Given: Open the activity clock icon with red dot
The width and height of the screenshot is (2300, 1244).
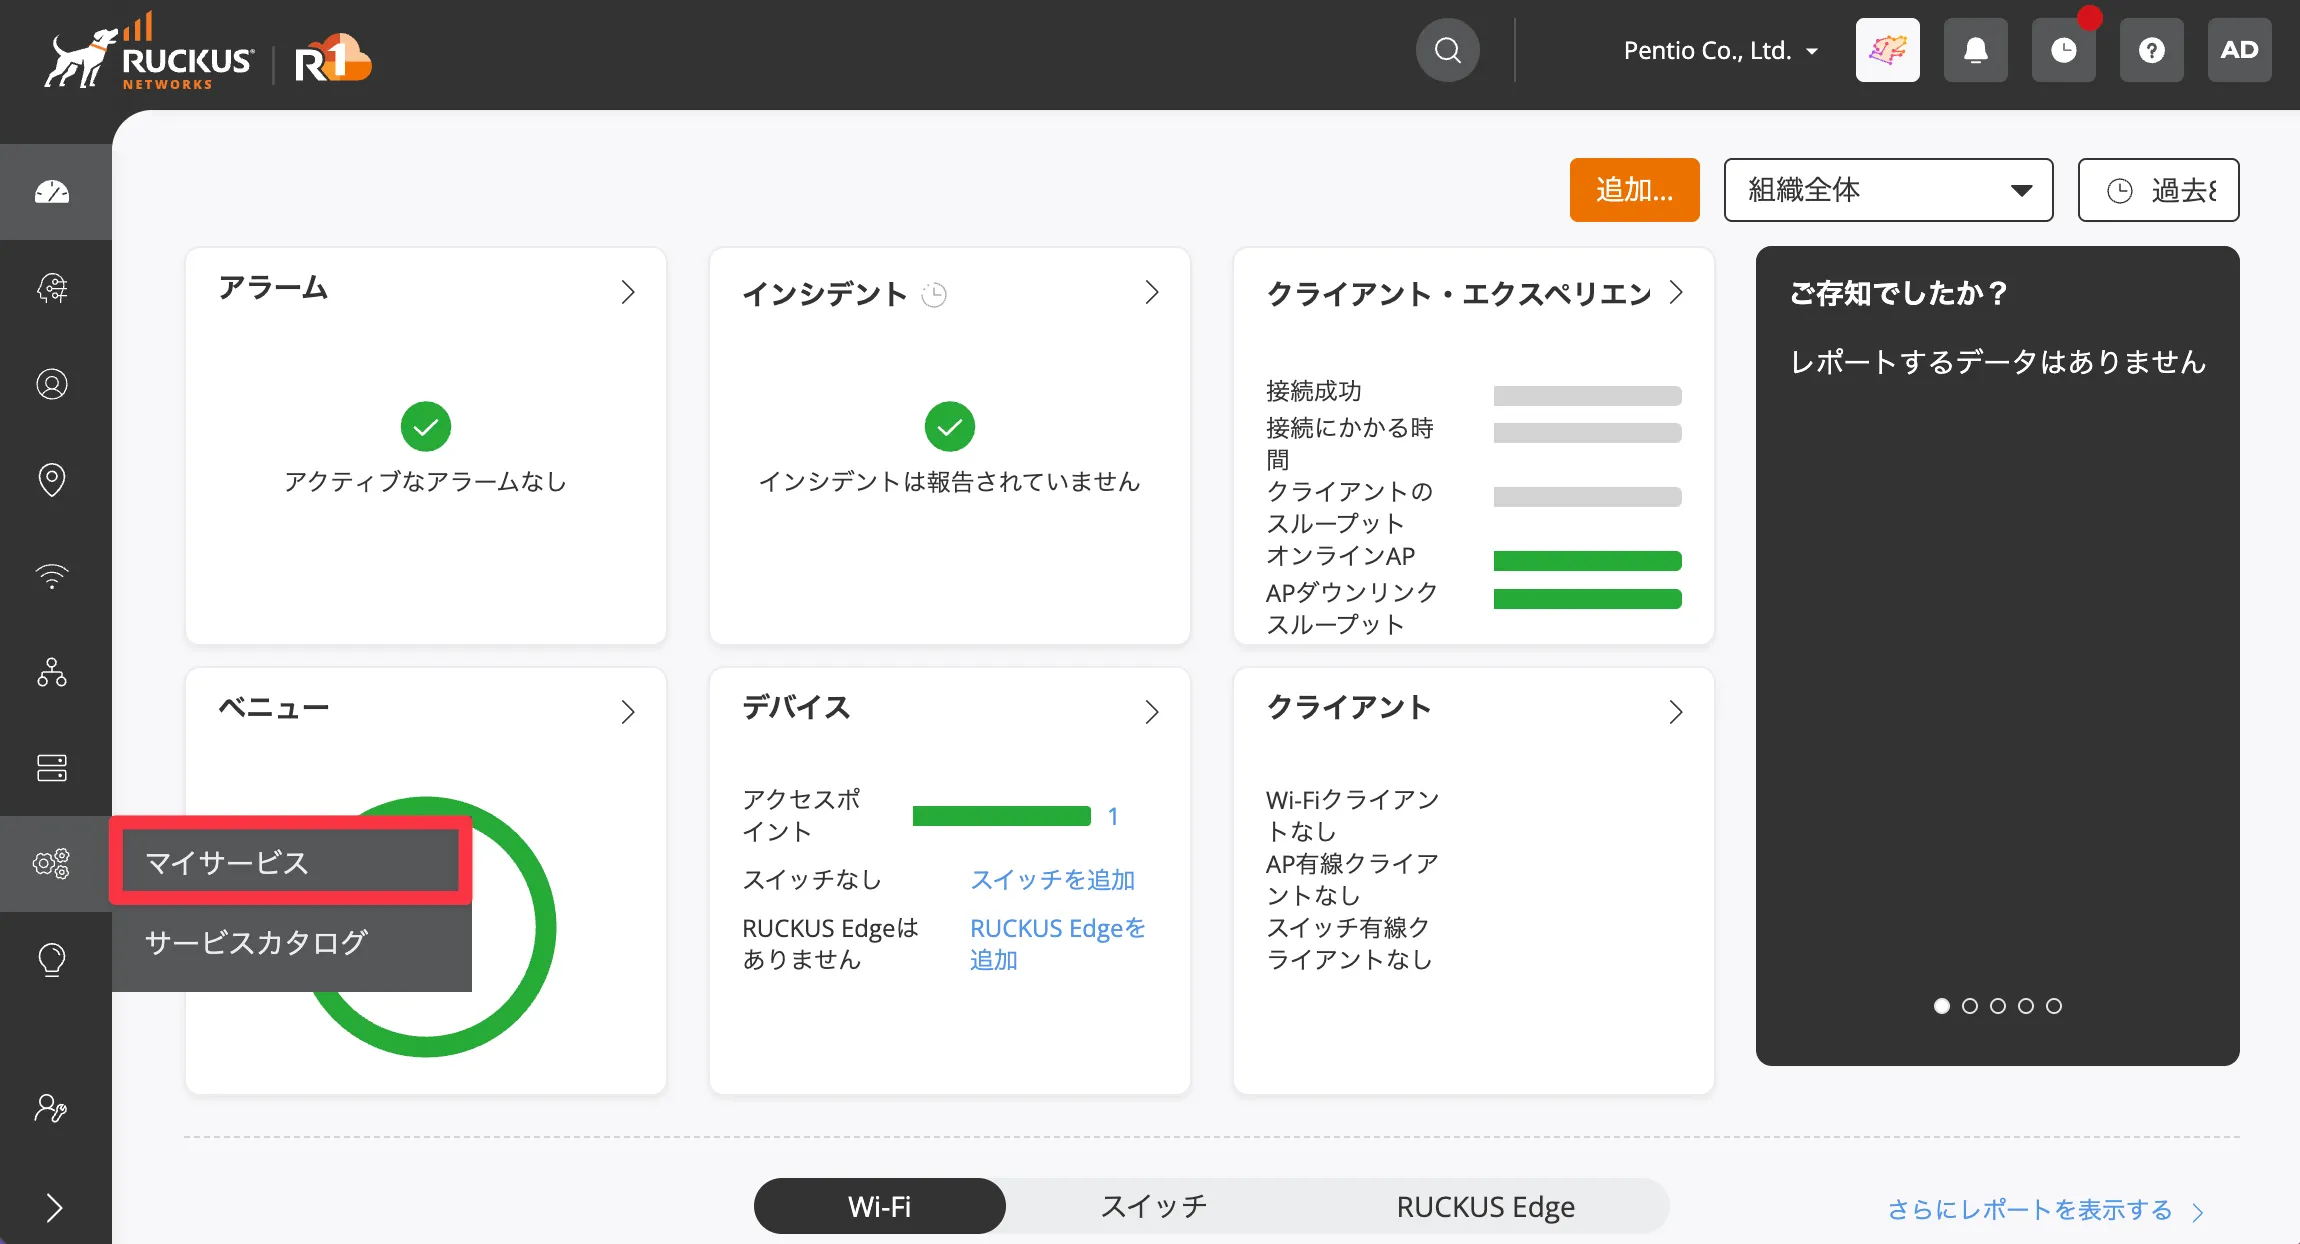Looking at the screenshot, I should (x=2063, y=50).
